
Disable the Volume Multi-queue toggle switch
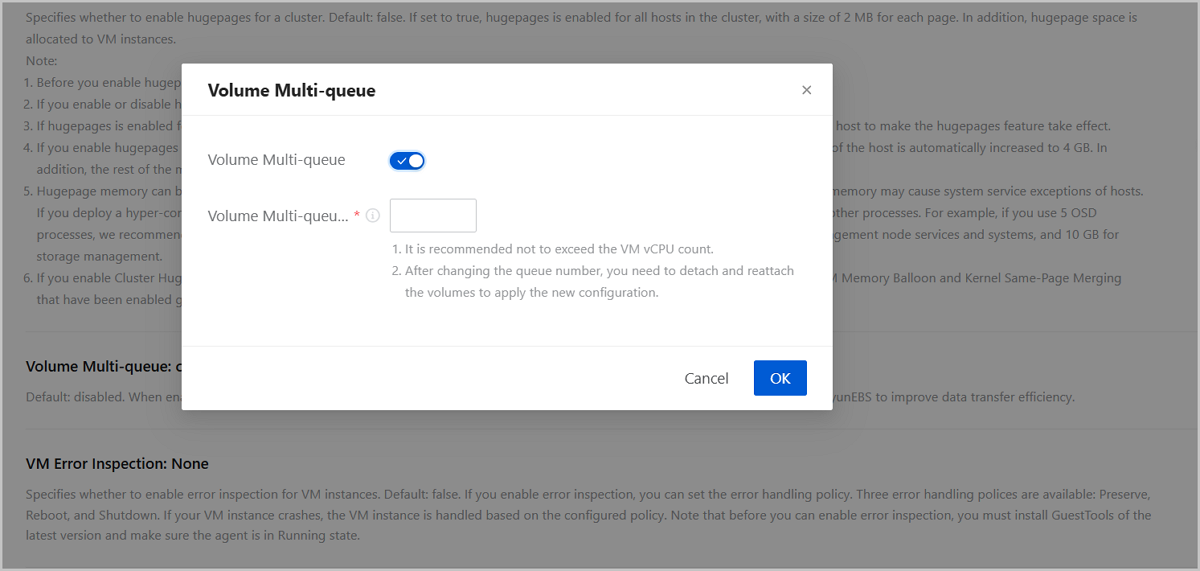click(x=407, y=160)
